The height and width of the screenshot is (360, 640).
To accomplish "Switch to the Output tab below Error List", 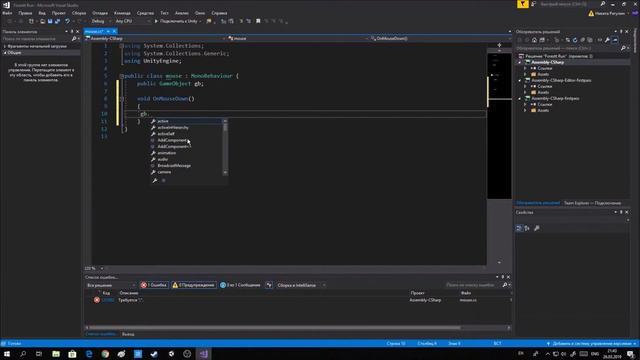I will (128, 334).
